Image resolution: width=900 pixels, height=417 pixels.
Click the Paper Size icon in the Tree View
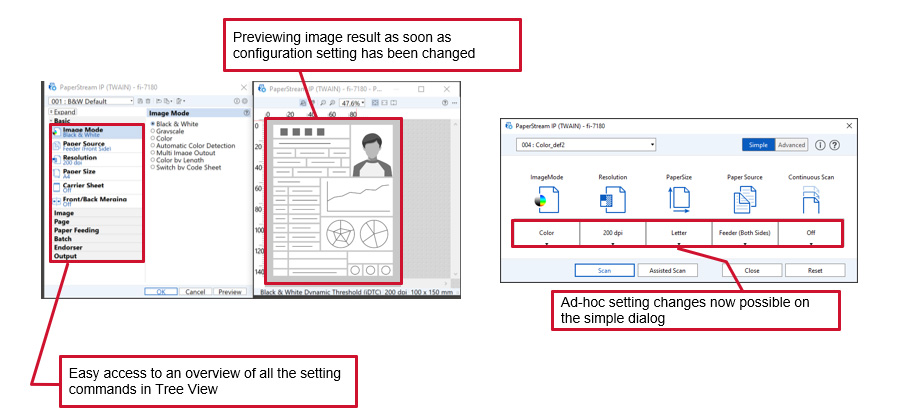pyautogui.click(x=56, y=173)
